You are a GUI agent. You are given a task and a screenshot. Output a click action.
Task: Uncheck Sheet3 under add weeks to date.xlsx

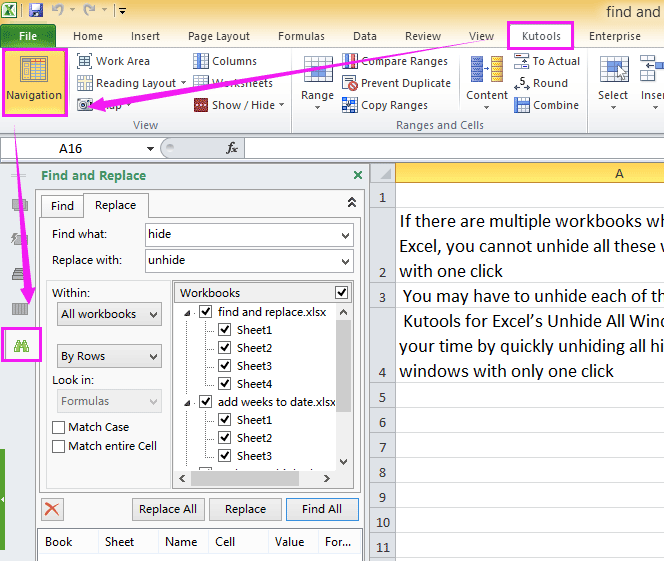coord(224,456)
